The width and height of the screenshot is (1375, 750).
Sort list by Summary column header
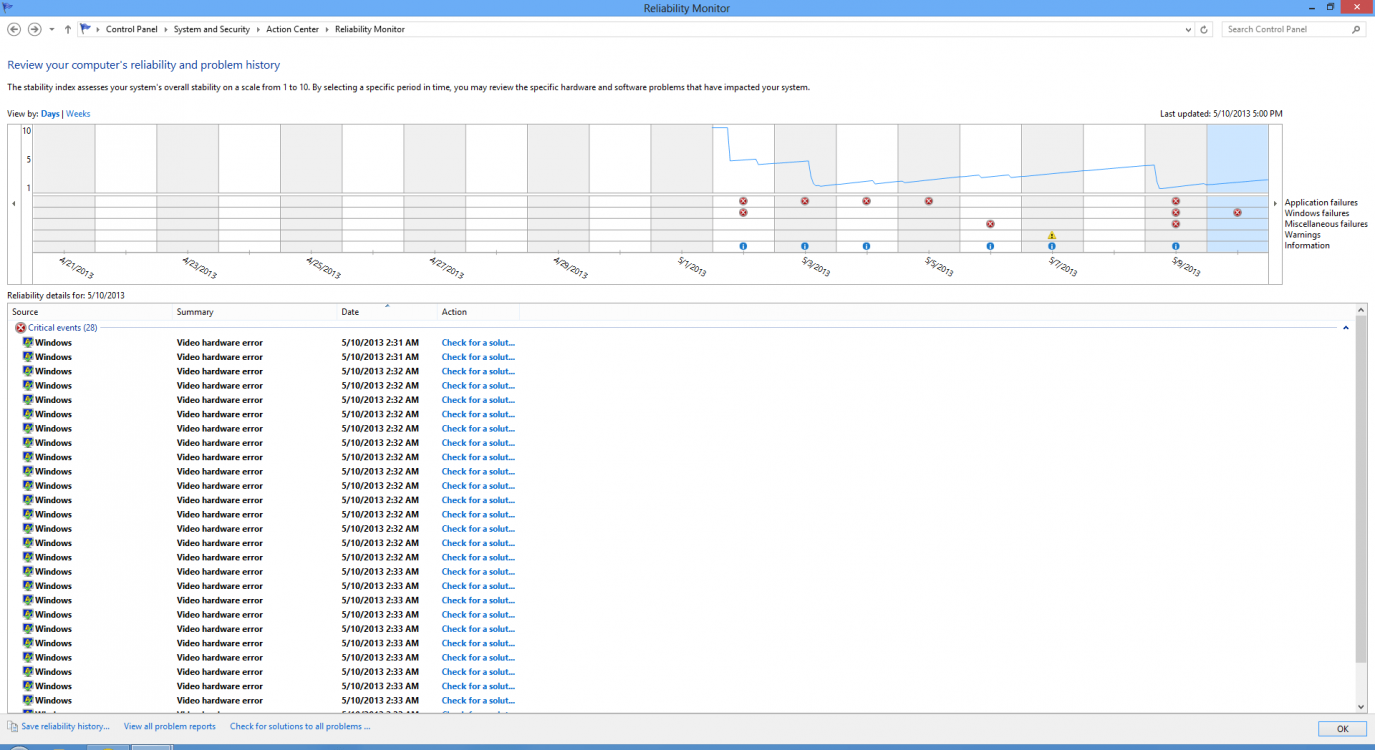pyautogui.click(x=255, y=312)
